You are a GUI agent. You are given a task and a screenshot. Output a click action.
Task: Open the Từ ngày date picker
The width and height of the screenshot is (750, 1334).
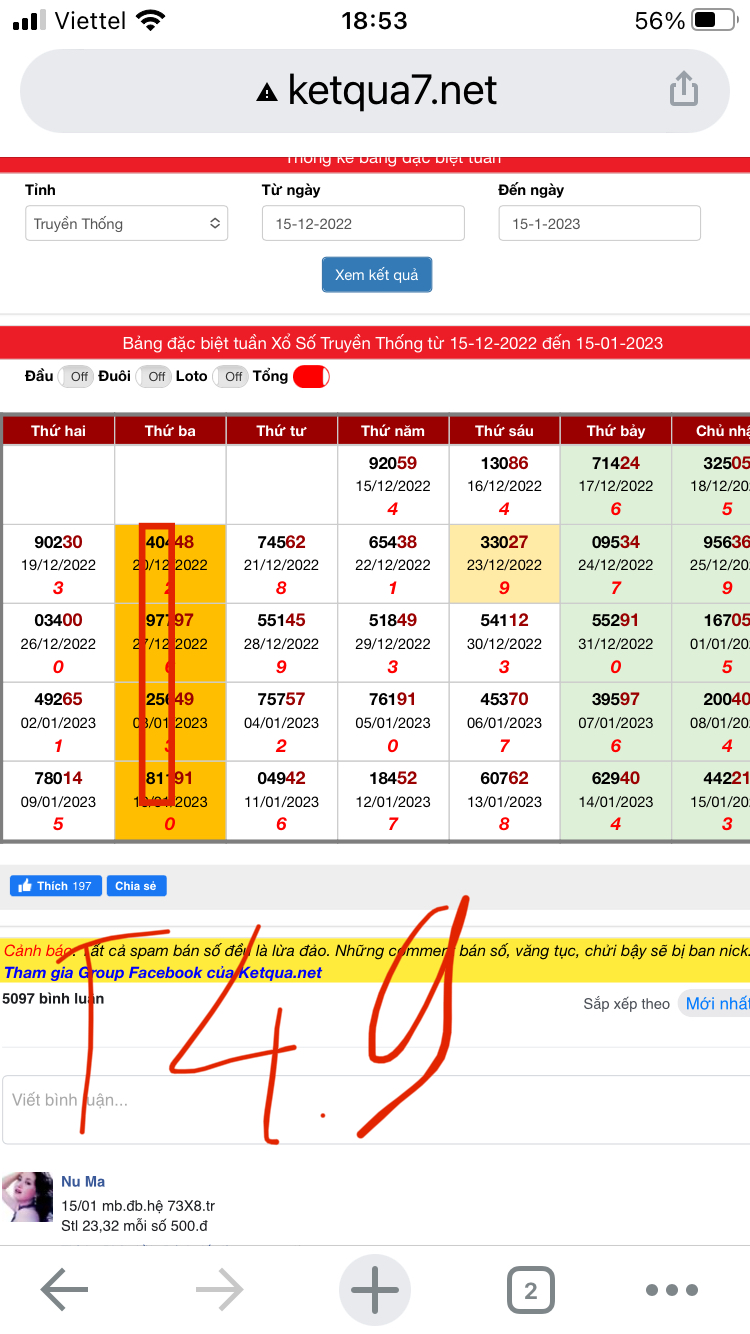pos(363,224)
